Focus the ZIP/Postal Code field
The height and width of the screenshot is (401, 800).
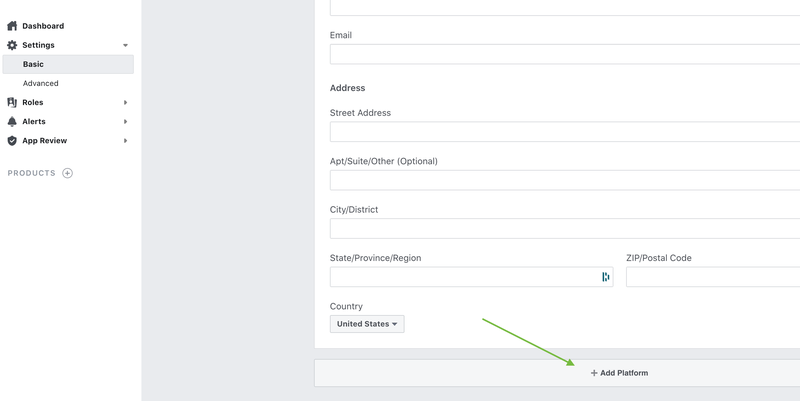pos(713,277)
